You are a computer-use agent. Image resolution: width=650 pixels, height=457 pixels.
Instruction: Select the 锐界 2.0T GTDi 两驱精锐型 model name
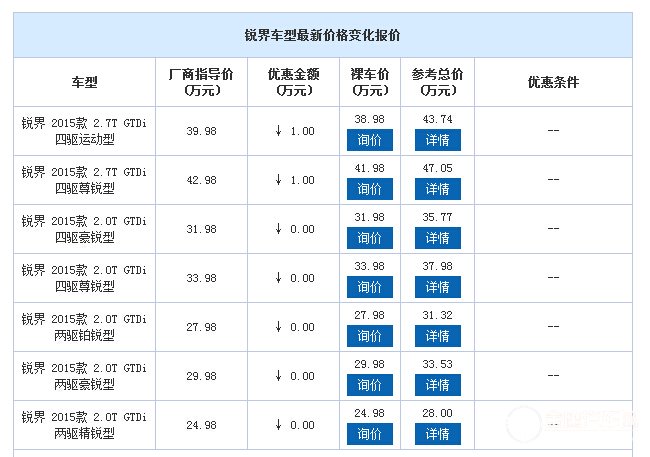click(x=85, y=425)
